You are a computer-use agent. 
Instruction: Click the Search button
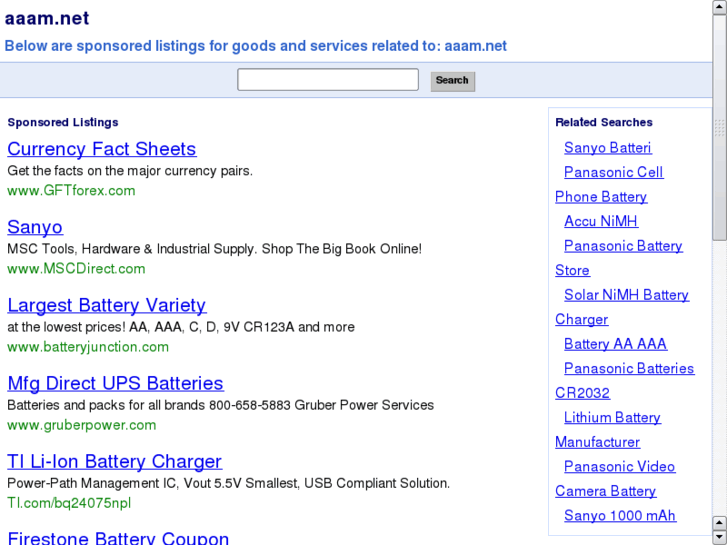pos(453,81)
